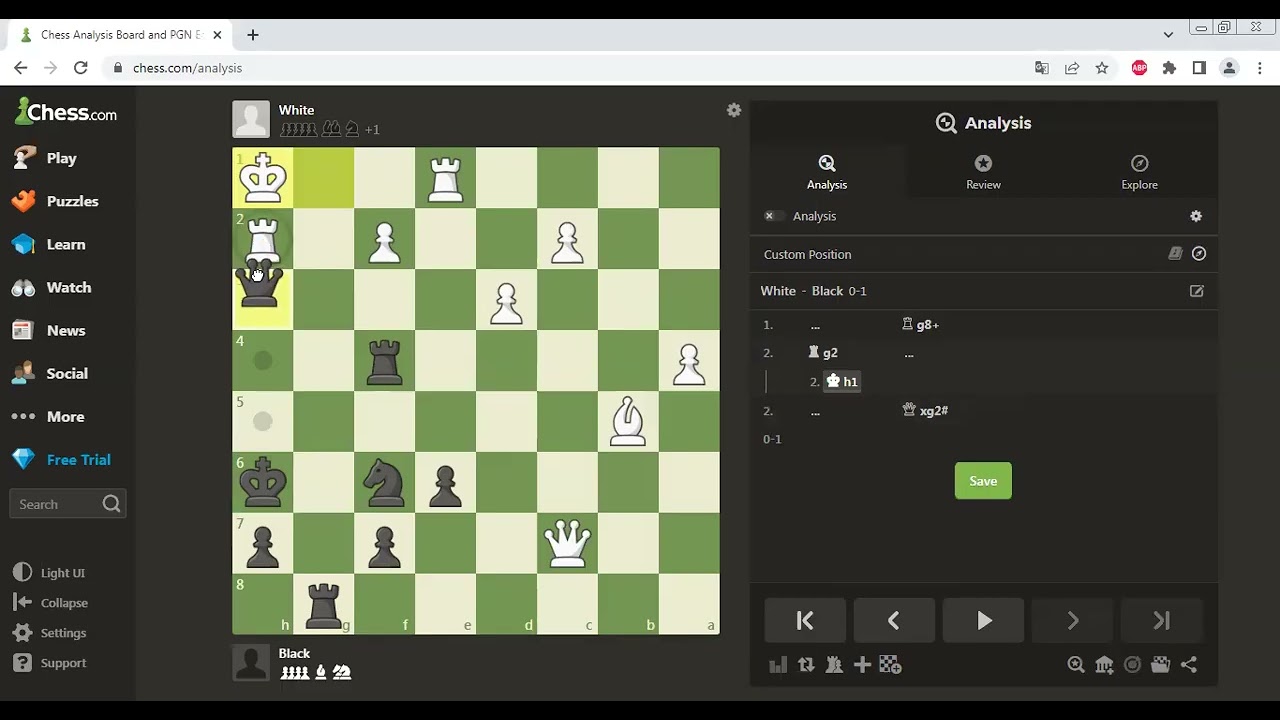Image resolution: width=1280 pixels, height=720 pixels.
Task: Select move Rg2 in move list
Action: [x=823, y=352]
